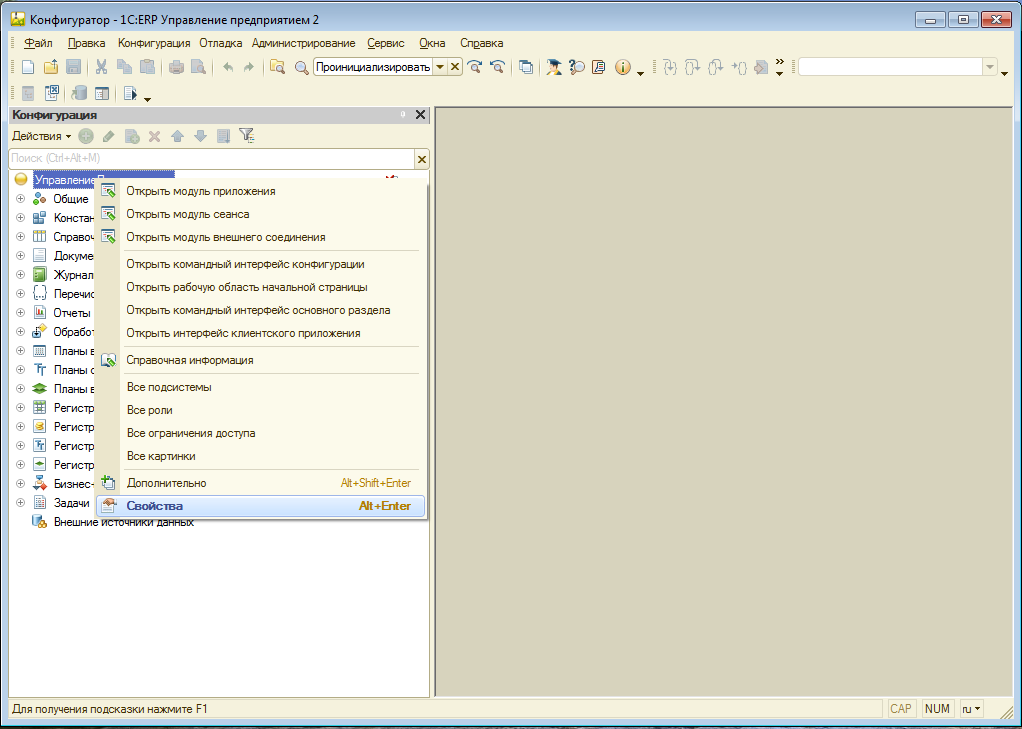Select 'Дополнительно' context menu item
This screenshot has width=1022, height=729.
pos(261,483)
